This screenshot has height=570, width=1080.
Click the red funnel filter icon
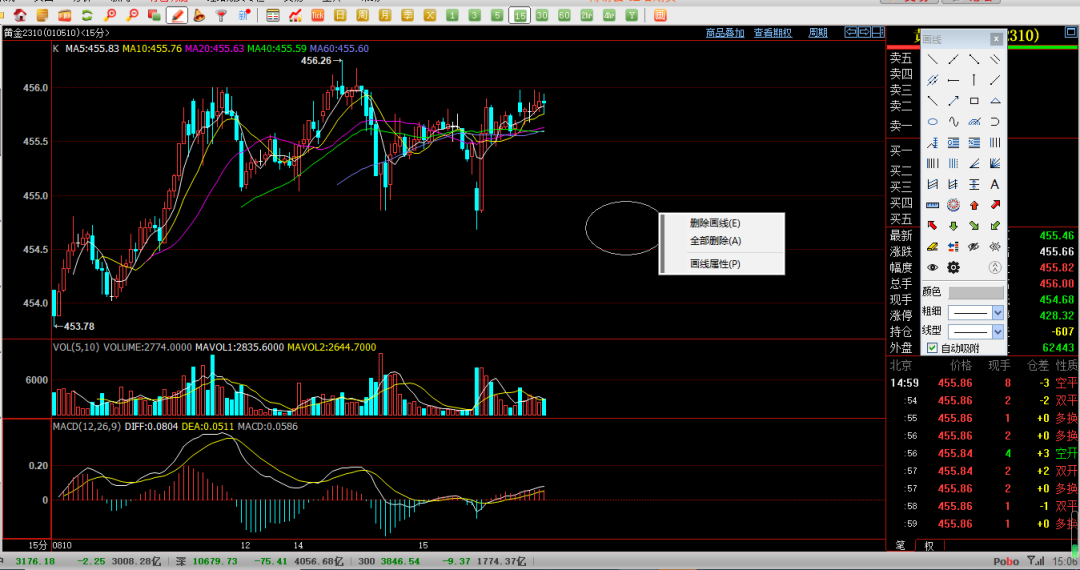[x=221, y=15]
